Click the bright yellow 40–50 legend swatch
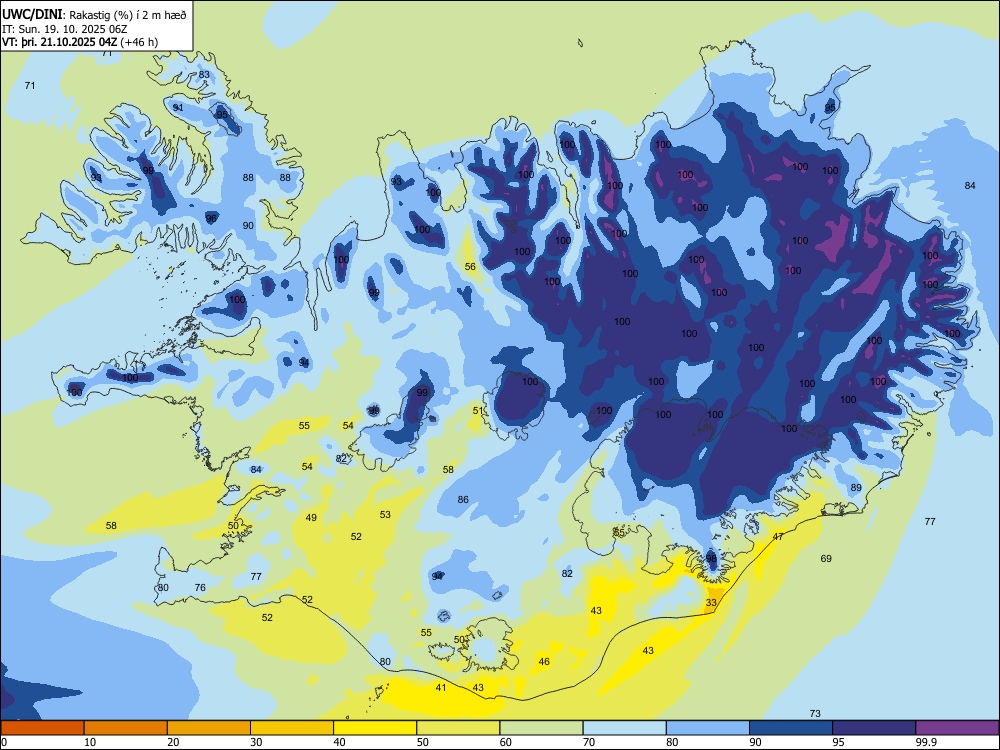1000x750 pixels. tap(375, 728)
